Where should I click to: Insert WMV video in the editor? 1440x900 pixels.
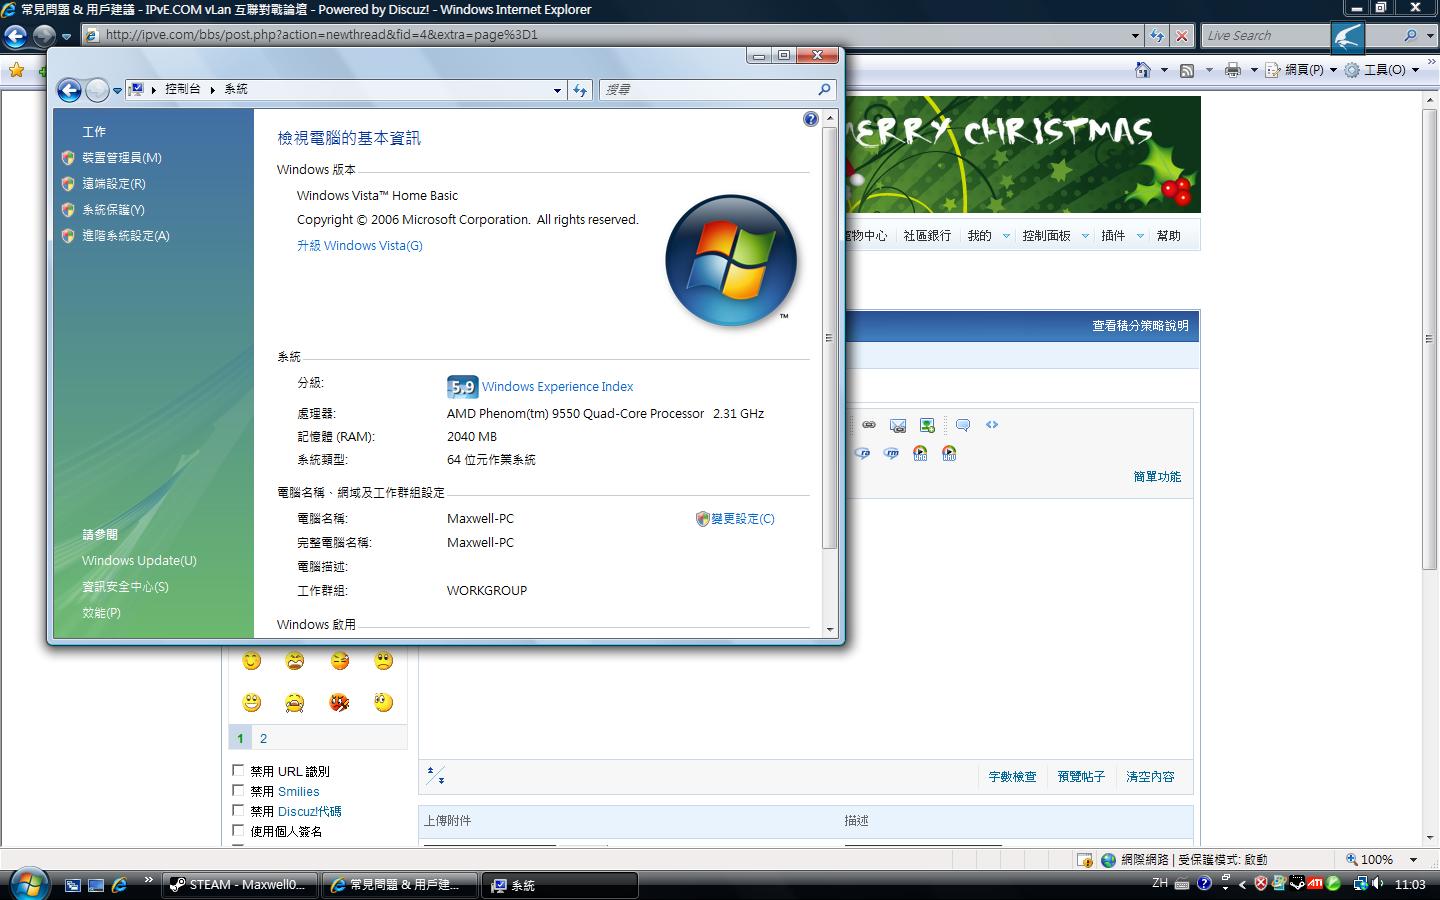(x=949, y=453)
